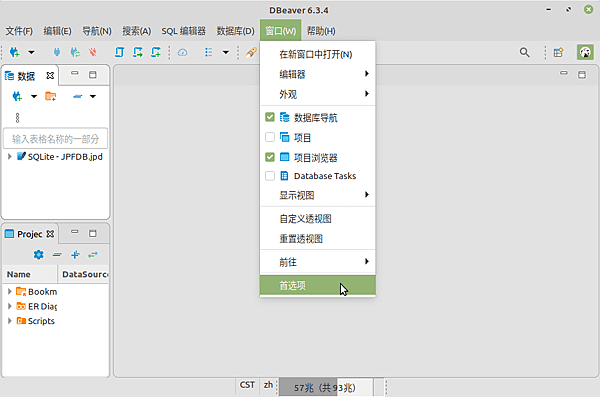The height and width of the screenshot is (397, 600).
Task: Open the transaction mode dropdown arrow
Action: click(x=226, y=52)
